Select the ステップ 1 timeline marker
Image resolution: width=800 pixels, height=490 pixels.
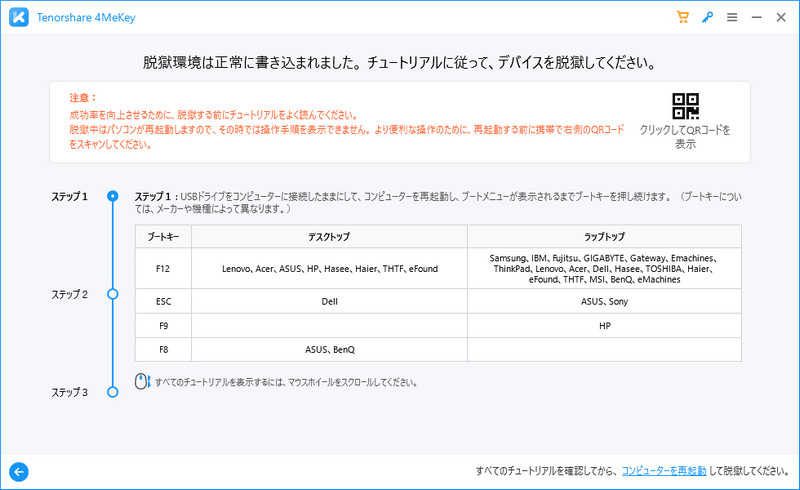pos(113,196)
